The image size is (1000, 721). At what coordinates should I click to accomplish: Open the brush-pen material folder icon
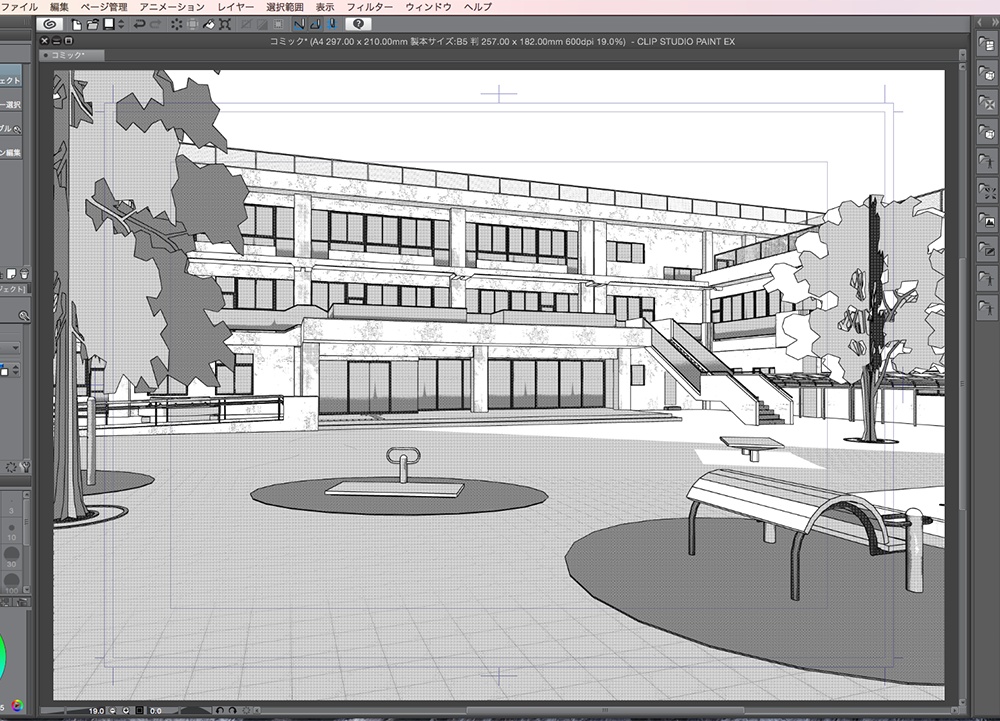[x=987, y=250]
